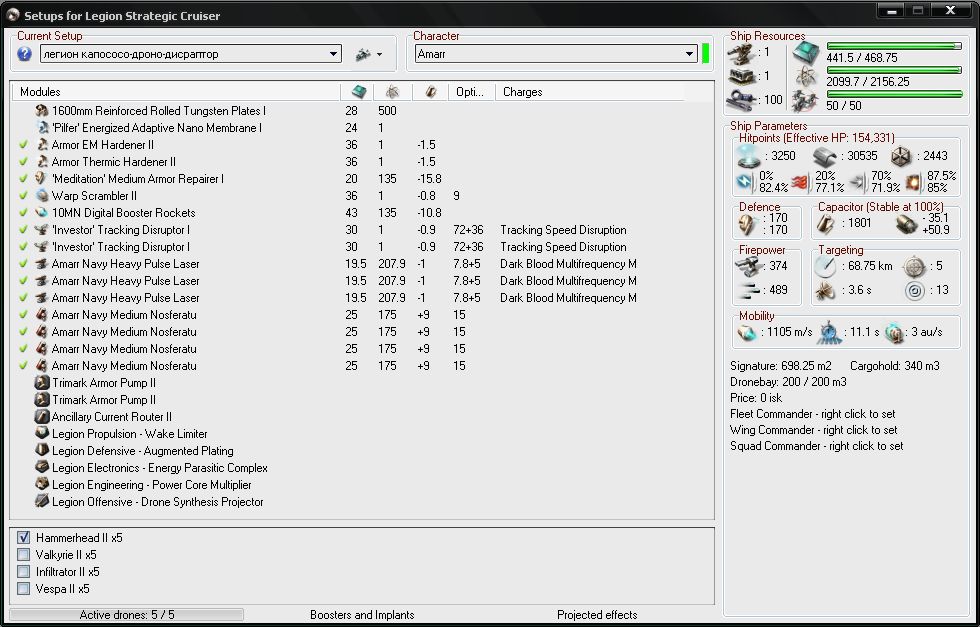Click the Hitpoints (Effective HP: 154,331) header
Image resolution: width=980 pixels, height=627 pixels.
pos(816,138)
